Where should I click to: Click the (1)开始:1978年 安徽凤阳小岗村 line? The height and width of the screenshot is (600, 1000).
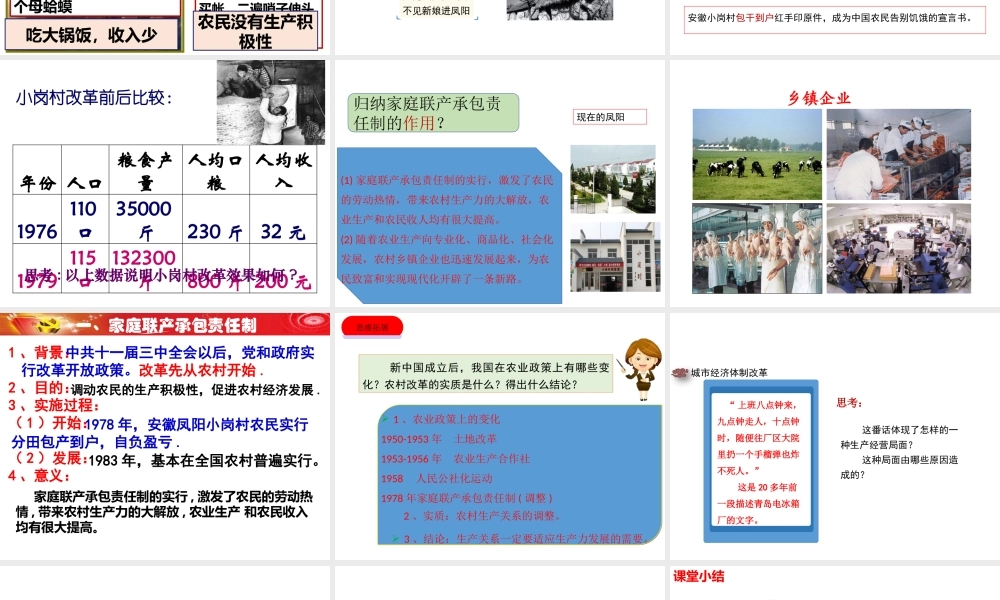[x=159, y=432]
